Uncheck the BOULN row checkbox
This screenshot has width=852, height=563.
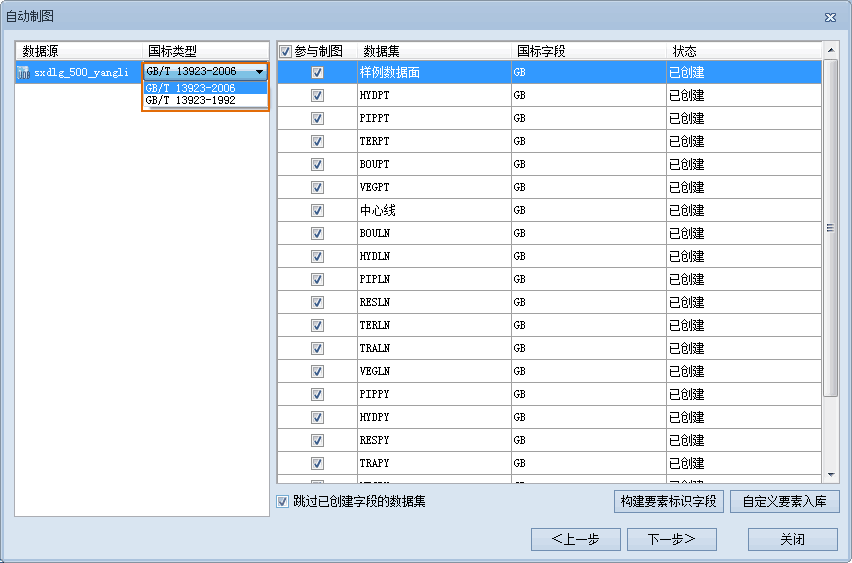[x=317, y=233]
